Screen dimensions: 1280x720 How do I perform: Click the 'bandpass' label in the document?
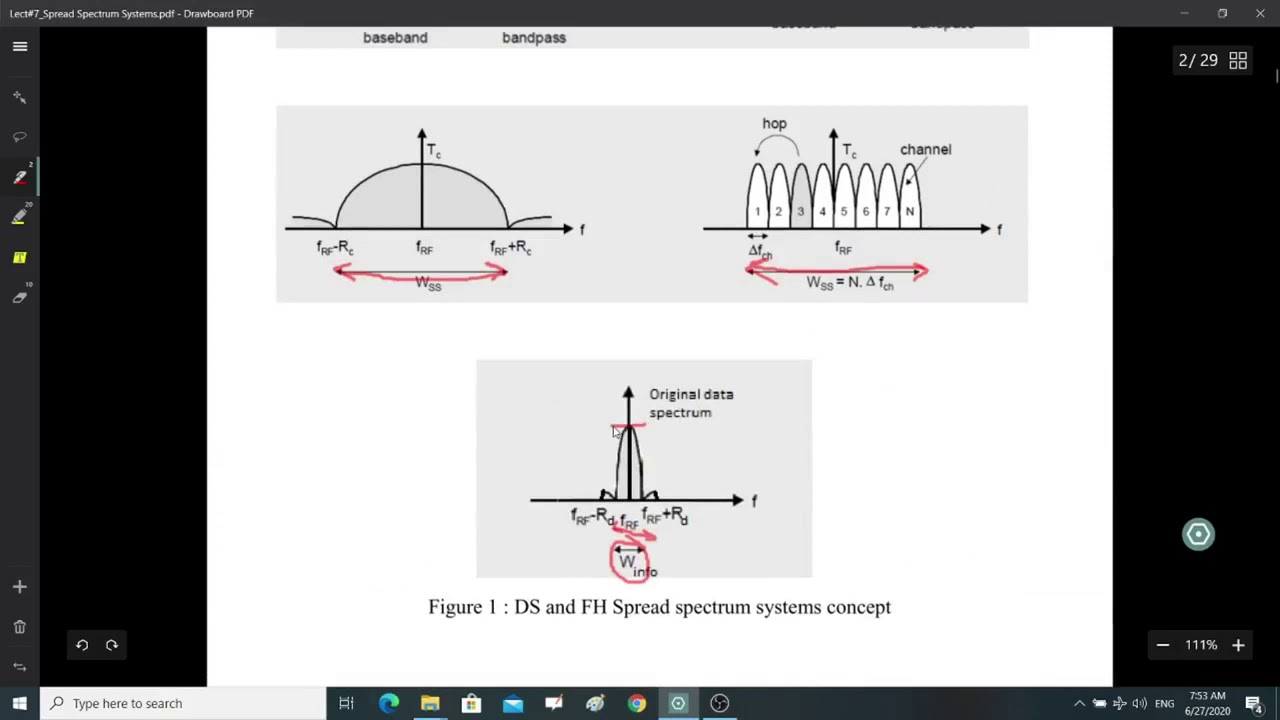[534, 37]
